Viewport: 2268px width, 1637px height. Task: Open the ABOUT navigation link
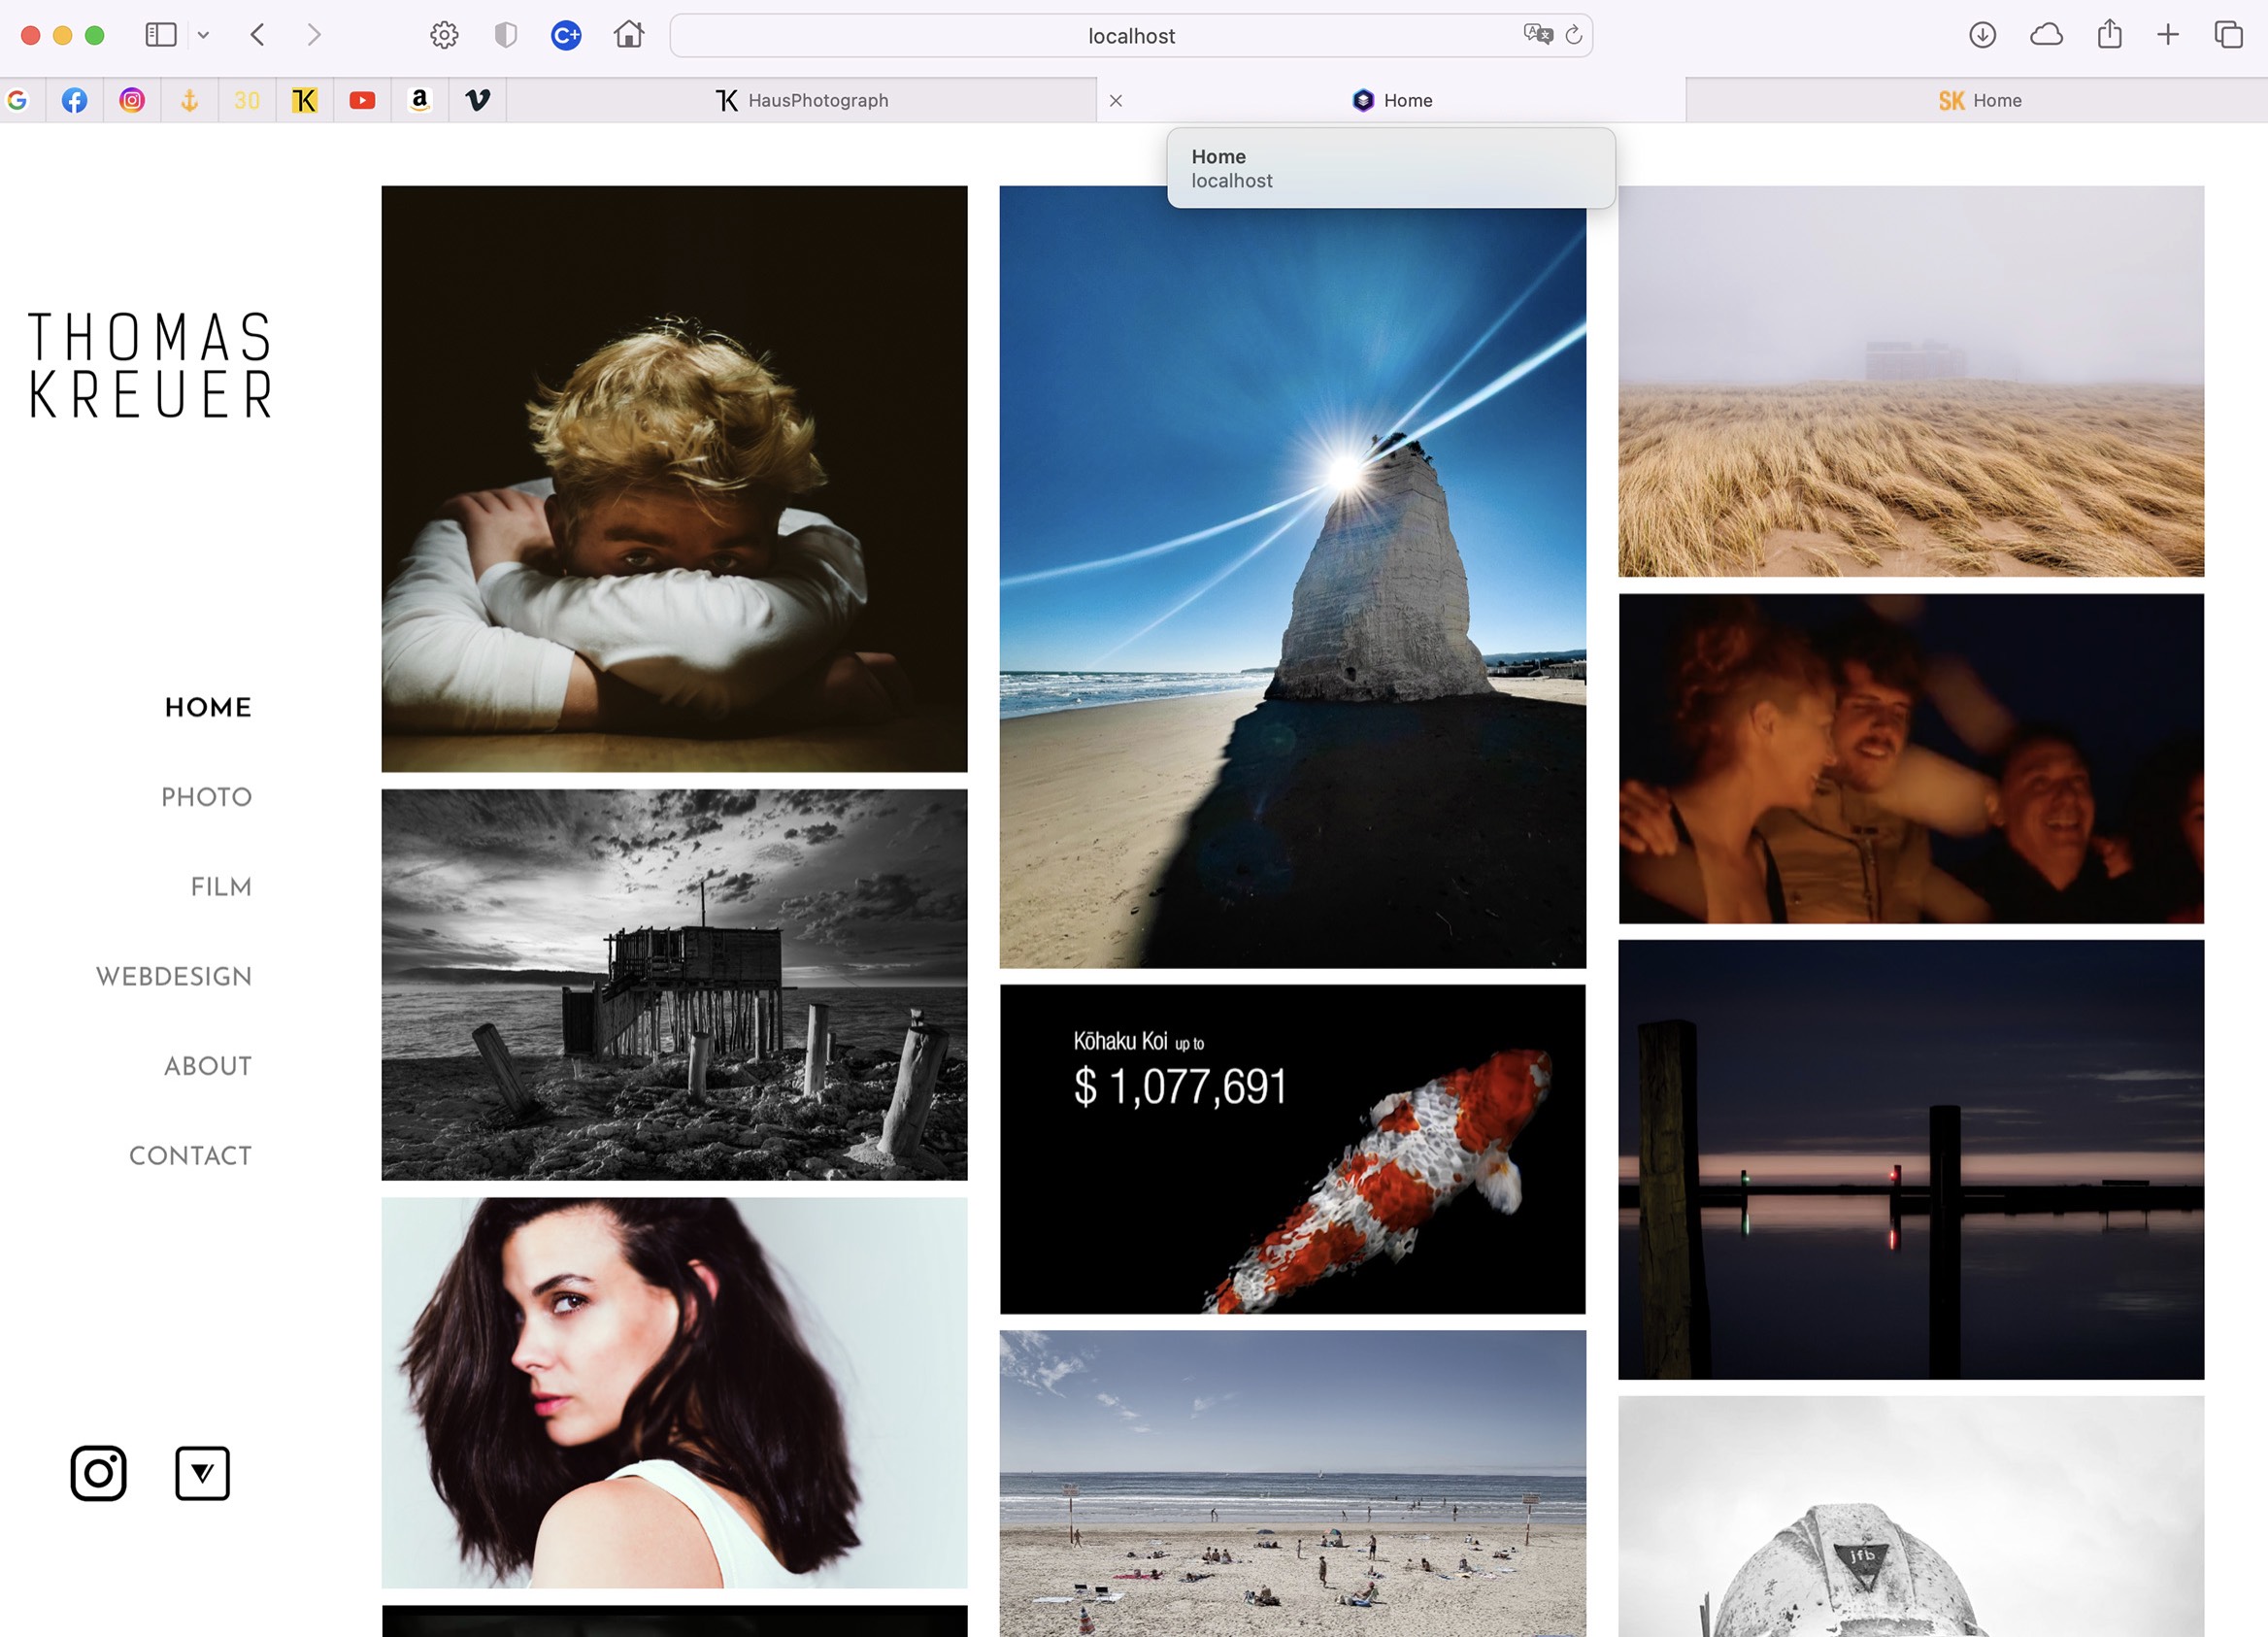click(x=208, y=1066)
